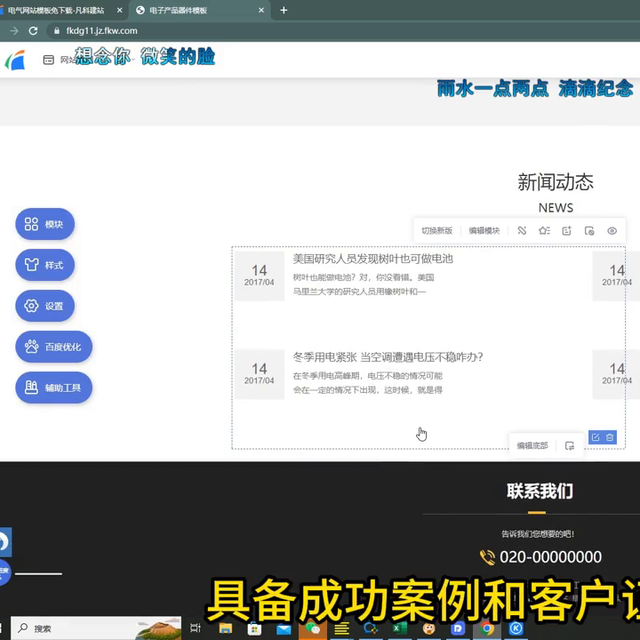Screen dimensions: 640x640
Task: Open the blue K app on taskbar
Action: tap(516, 629)
